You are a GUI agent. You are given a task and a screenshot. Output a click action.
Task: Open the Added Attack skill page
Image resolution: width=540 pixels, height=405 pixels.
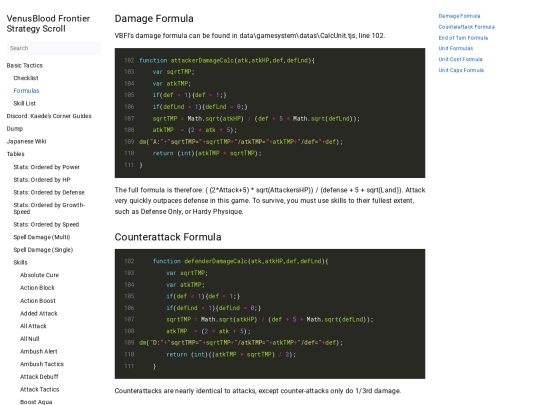pos(39,313)
